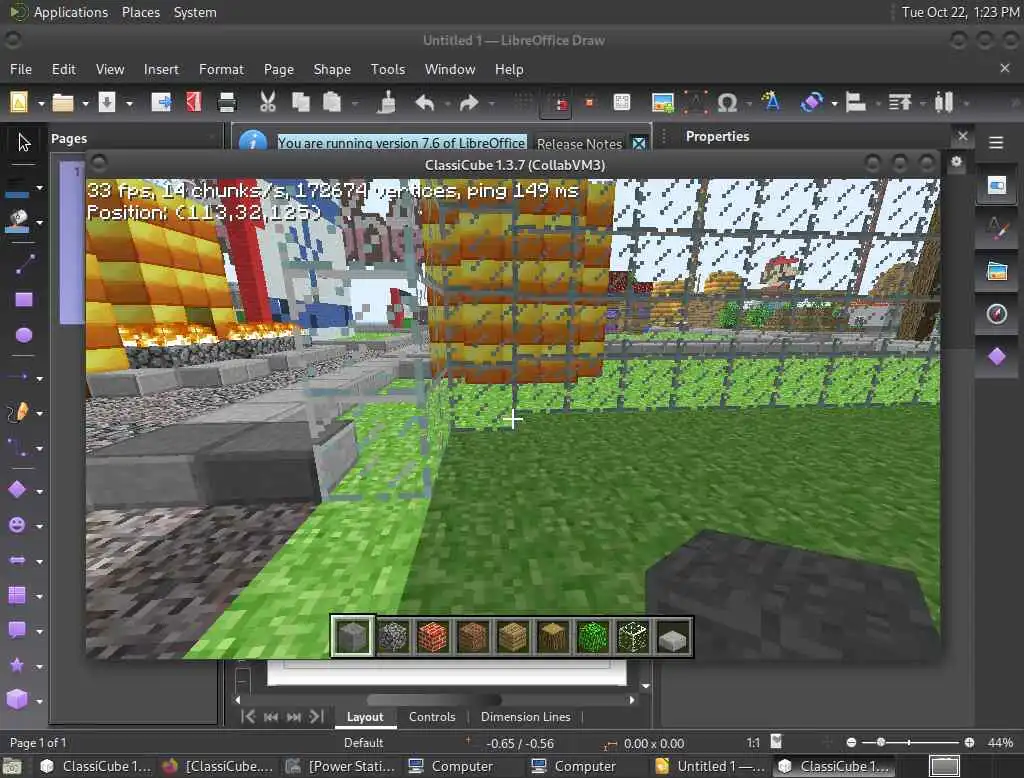The height and width of the screenshot is (778, 1024).
Task: Open the Format menu
Action: (x=221, y=69)
